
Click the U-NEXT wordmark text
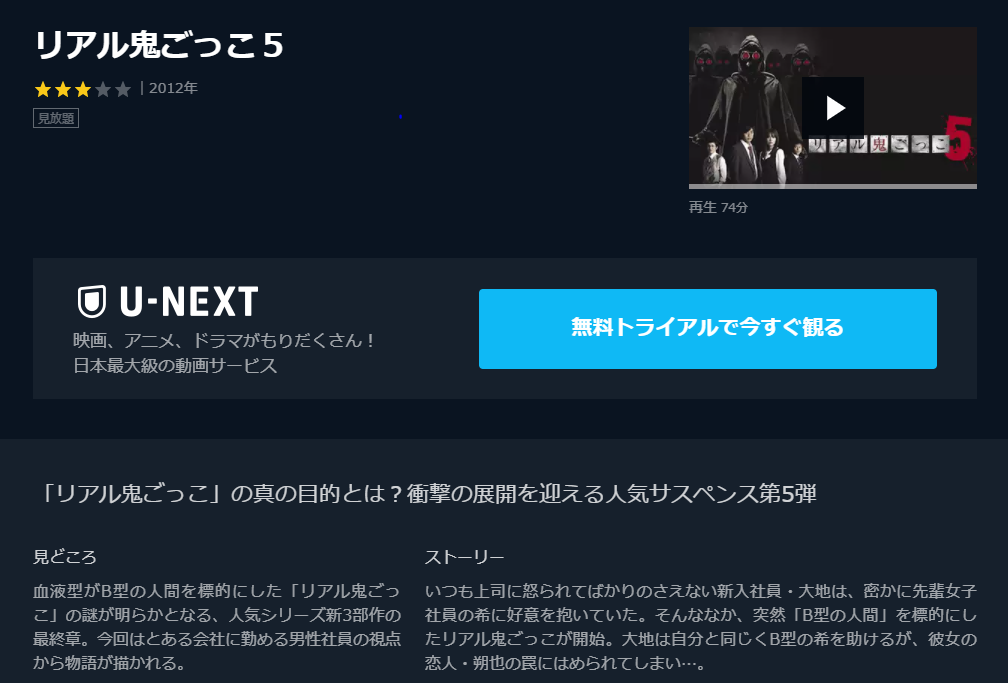(x=189, y=302)
